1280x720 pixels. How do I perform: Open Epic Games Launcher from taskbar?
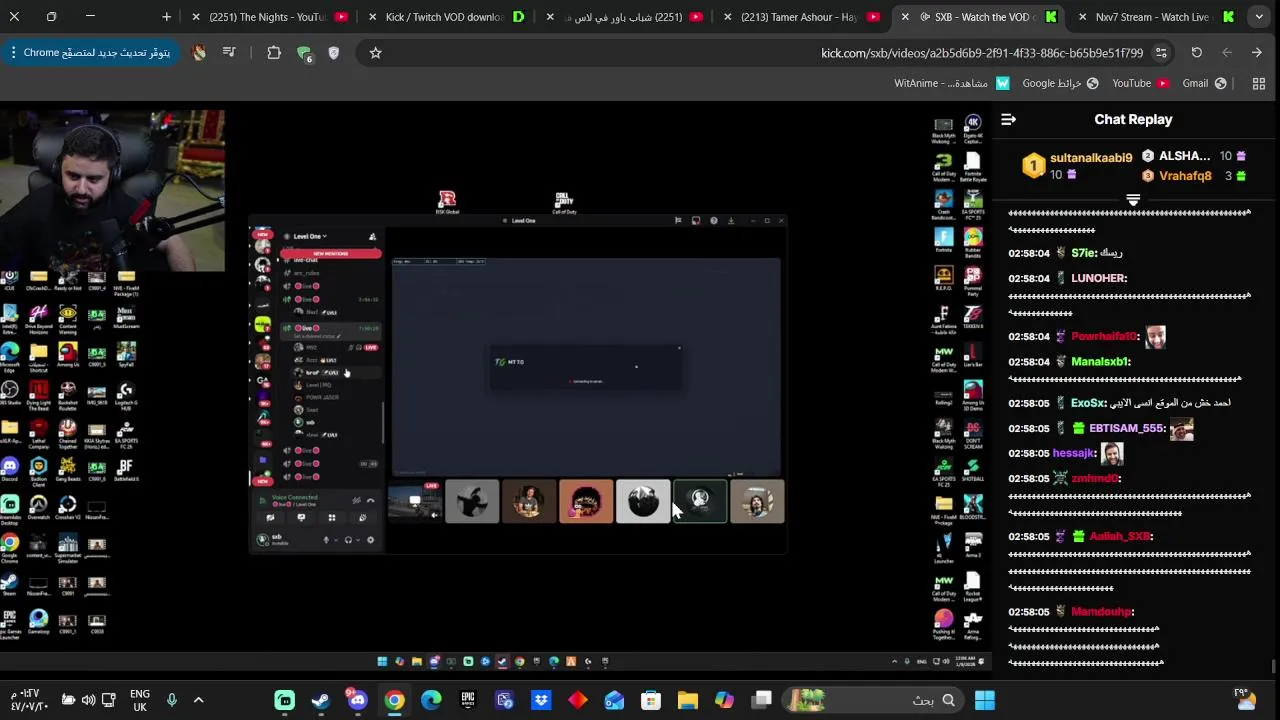[468, 700]
